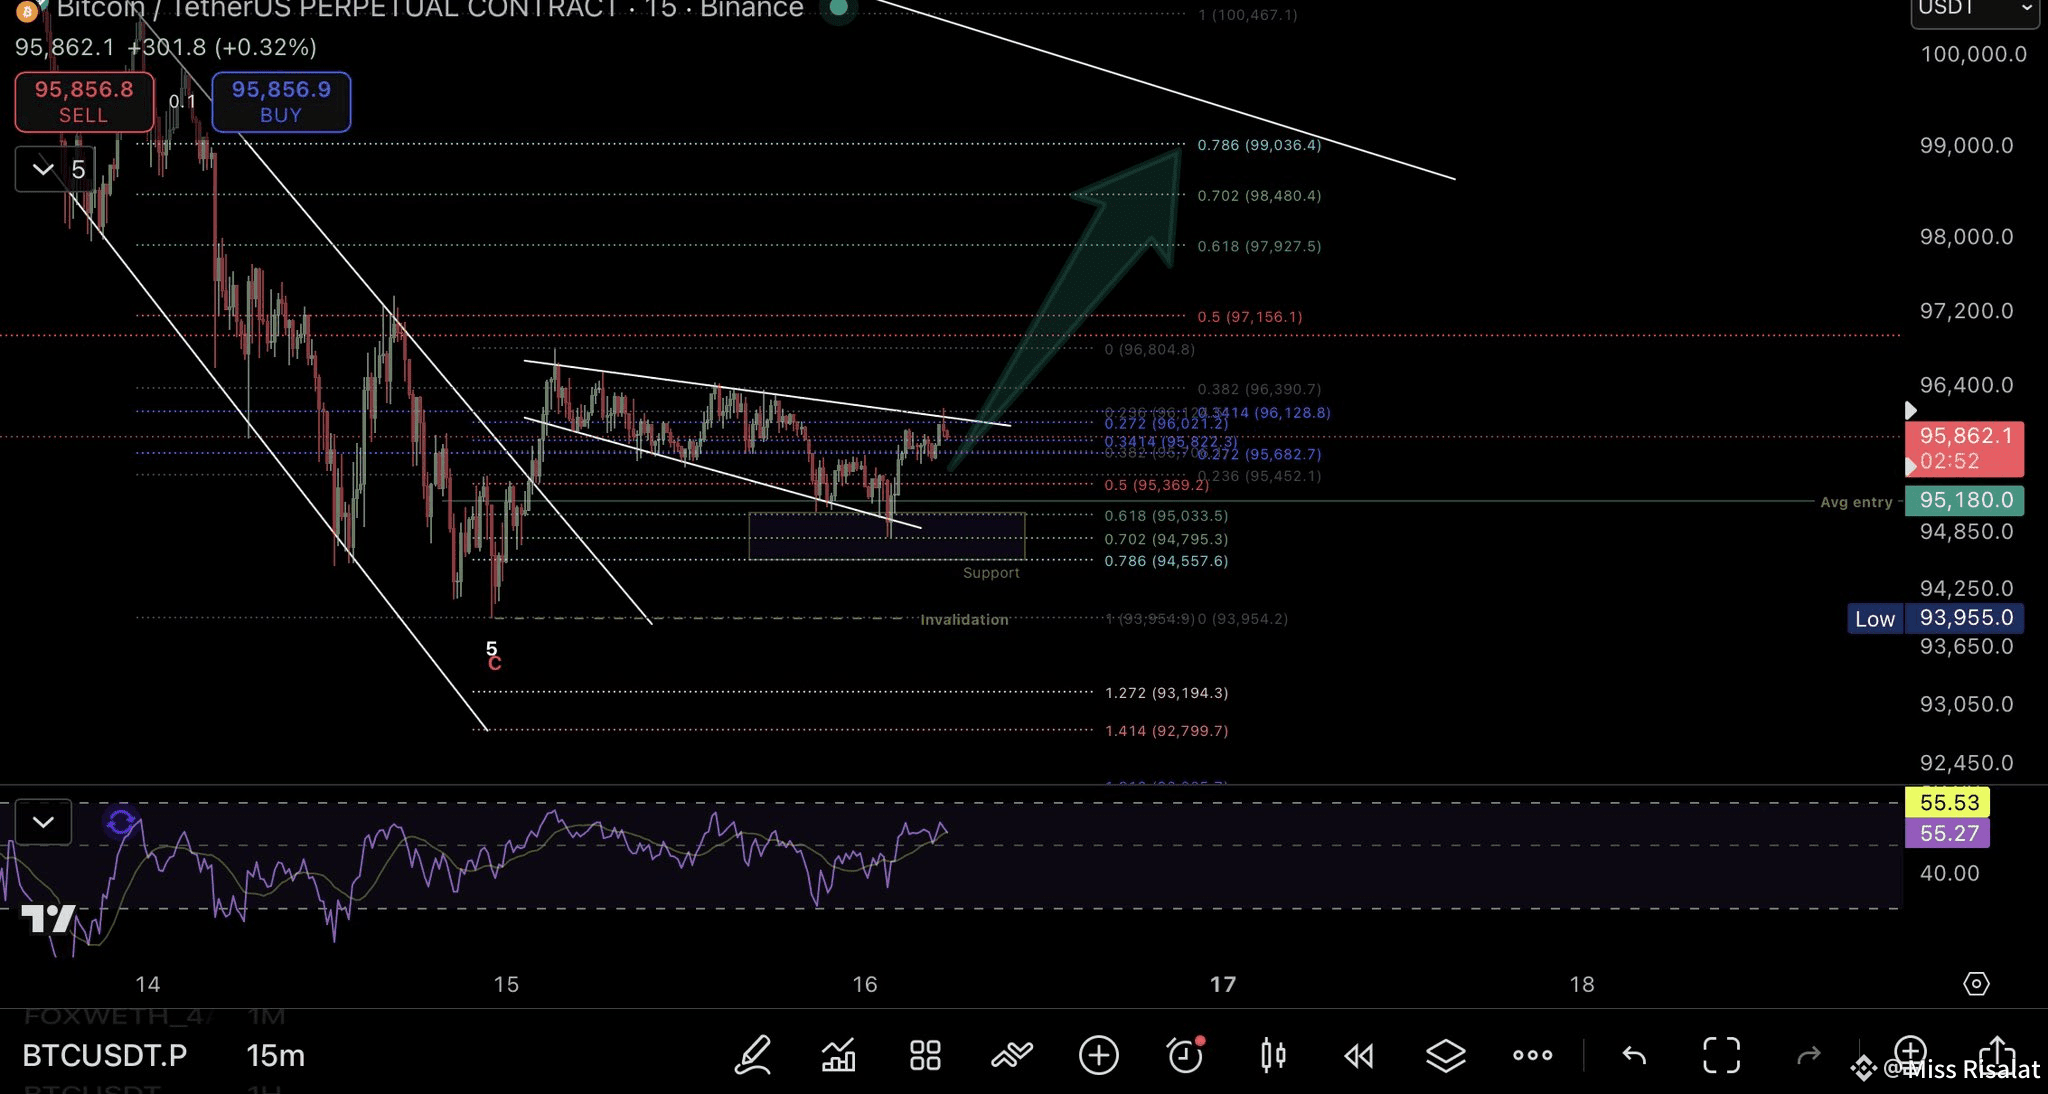Open the BTCUSDT.P symbol search
The image size is (2048, 1094).
[105, 1055]
